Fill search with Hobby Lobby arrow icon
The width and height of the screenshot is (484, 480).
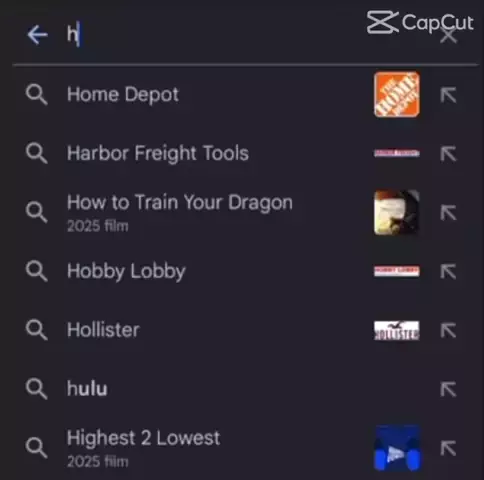pos(448,271)
